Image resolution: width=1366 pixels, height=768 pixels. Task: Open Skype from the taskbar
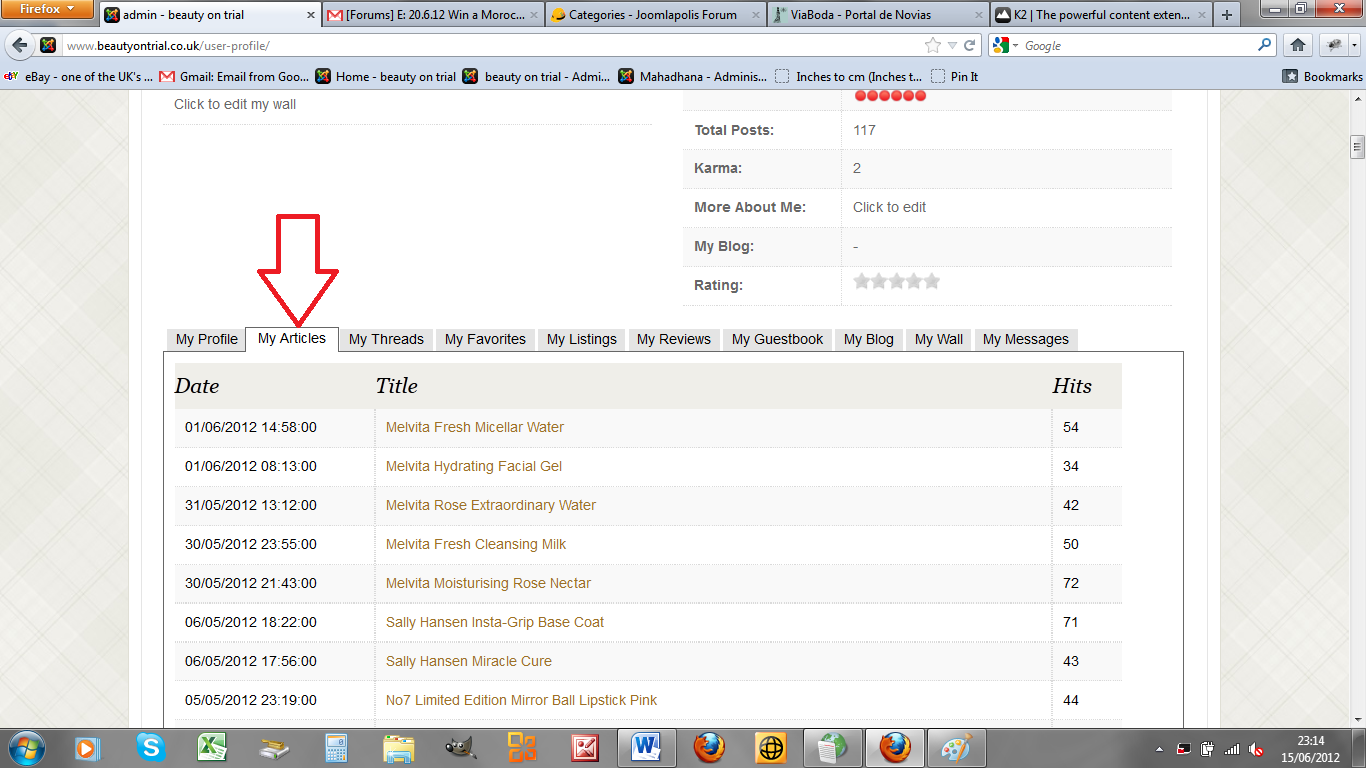point(150,747)
